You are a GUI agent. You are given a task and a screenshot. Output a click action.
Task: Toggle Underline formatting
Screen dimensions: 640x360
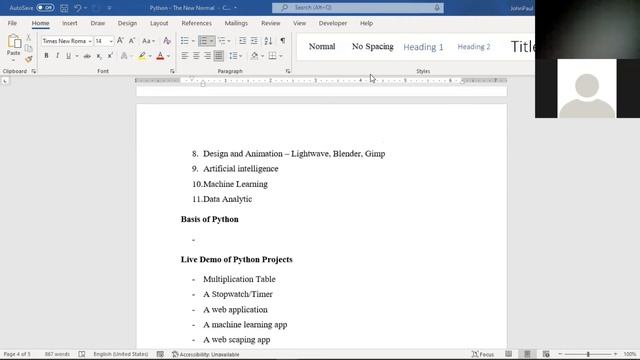click(x=68, y=56)
